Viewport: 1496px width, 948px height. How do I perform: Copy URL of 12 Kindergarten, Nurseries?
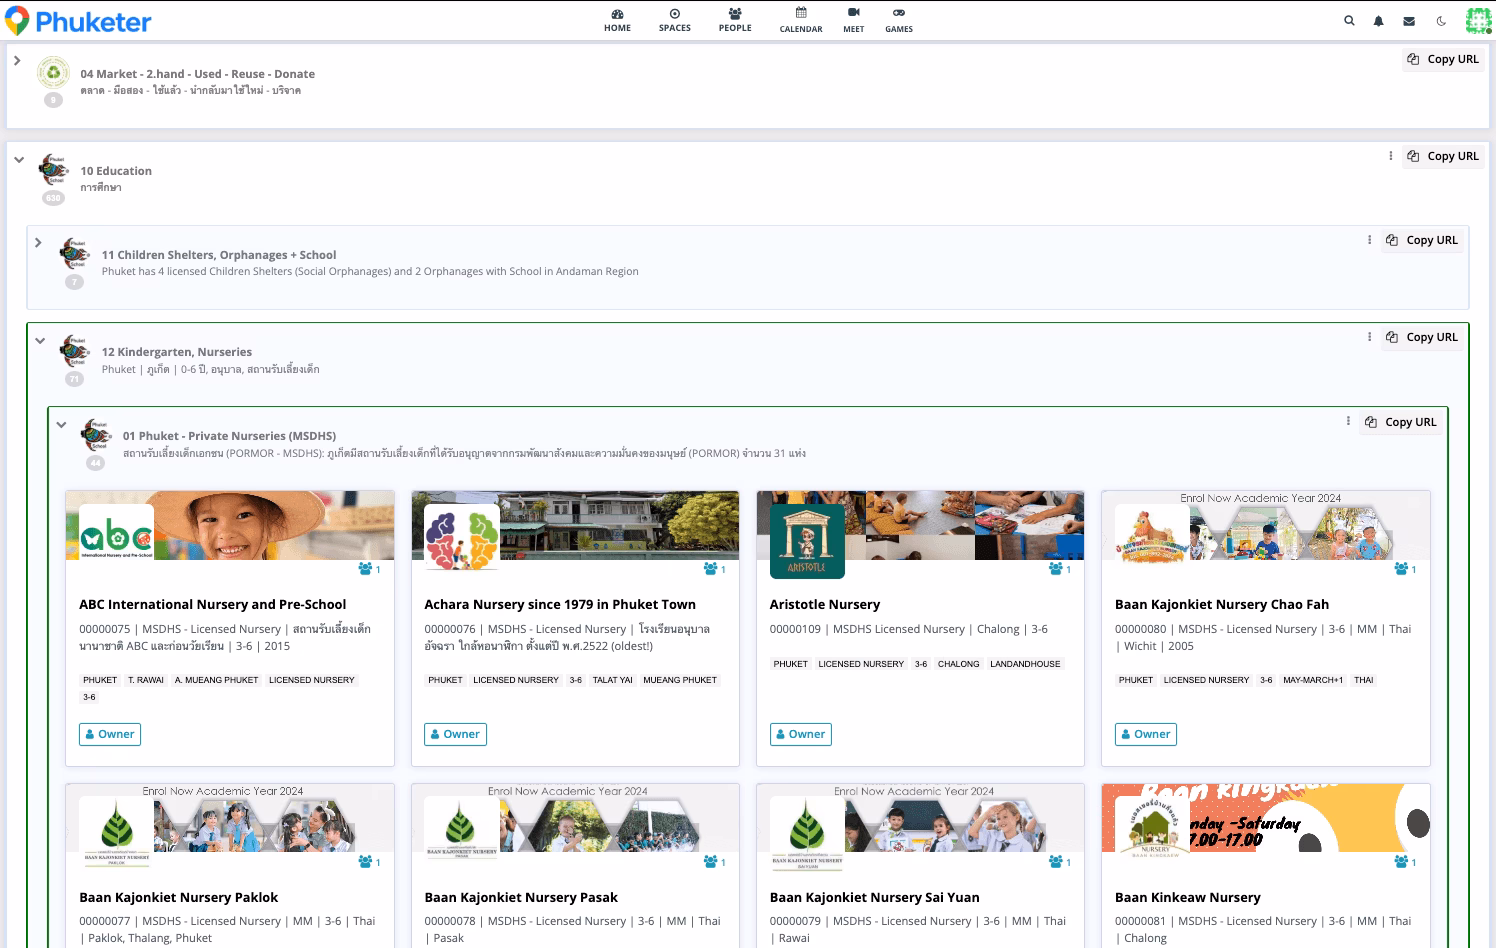coord(1422,337)
